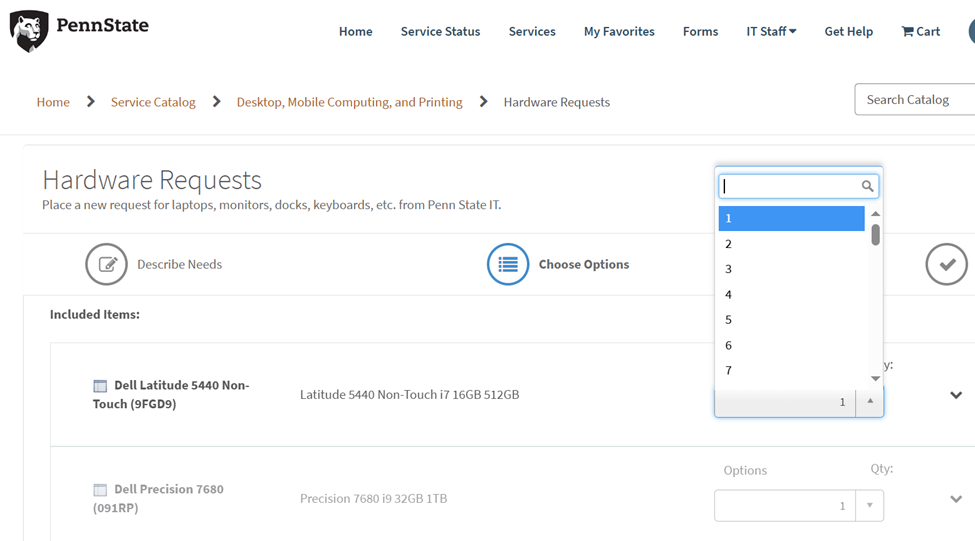Click Latitude 5440 Non-Touch i7 16GB 512GB description
Viewport: 975px width, 541px height.
pyautogui.click(x=409, y=394)
